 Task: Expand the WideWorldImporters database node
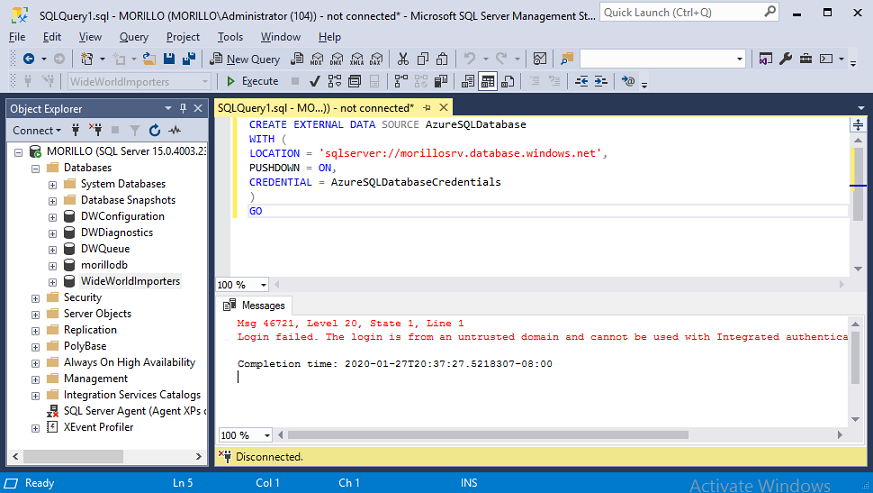pos(52,282)
